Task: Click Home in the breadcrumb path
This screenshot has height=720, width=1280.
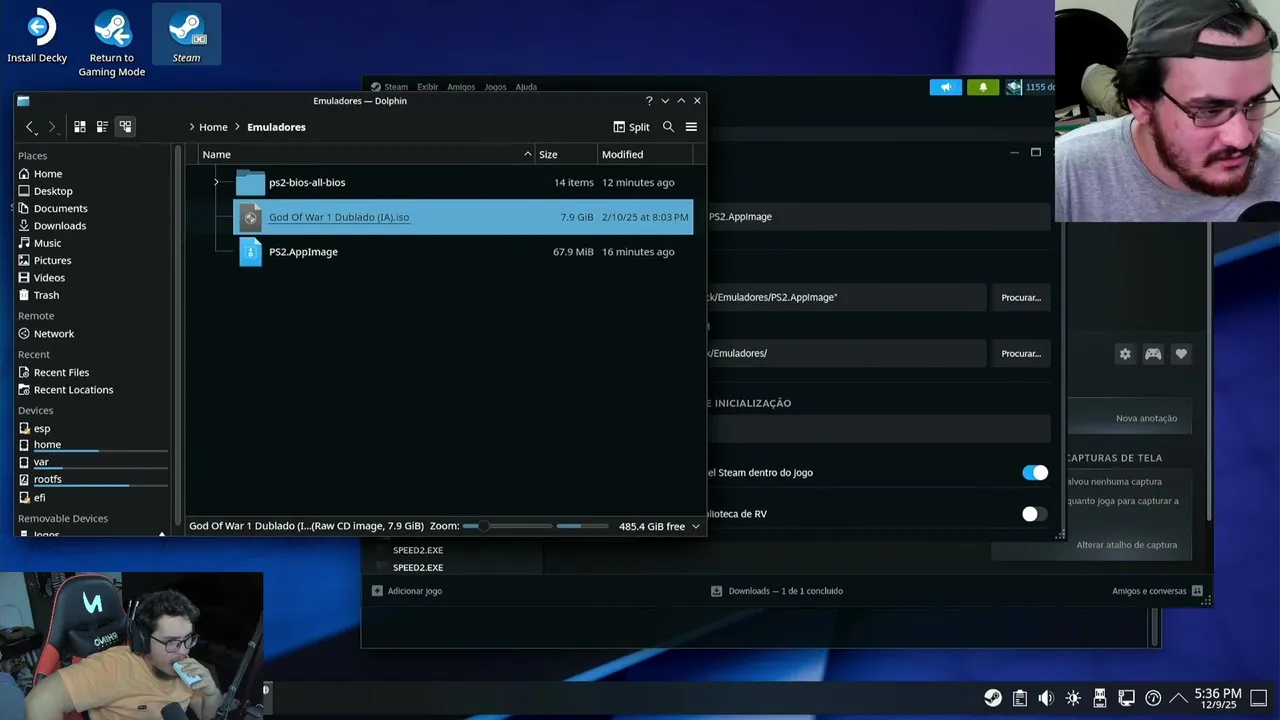Action: (x=213, y=127)
